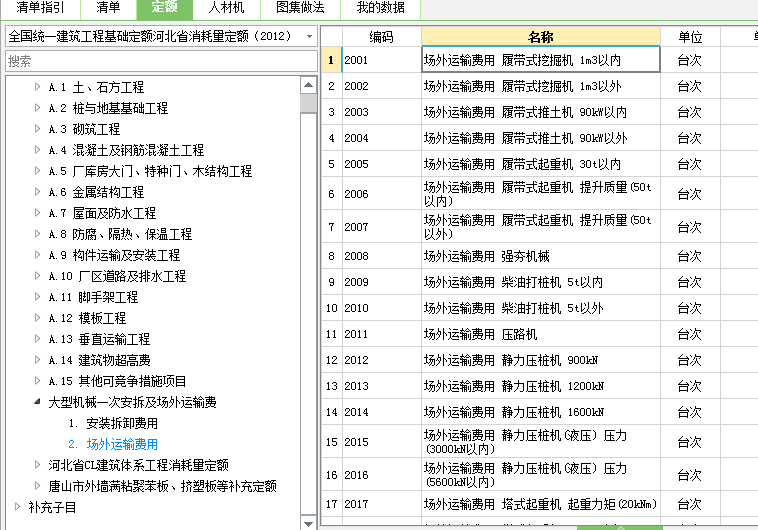The height and width of the screenshot is (530, 758).
Task: Expand the A.1 土、石方工程 node
Action: pos(38,87)
